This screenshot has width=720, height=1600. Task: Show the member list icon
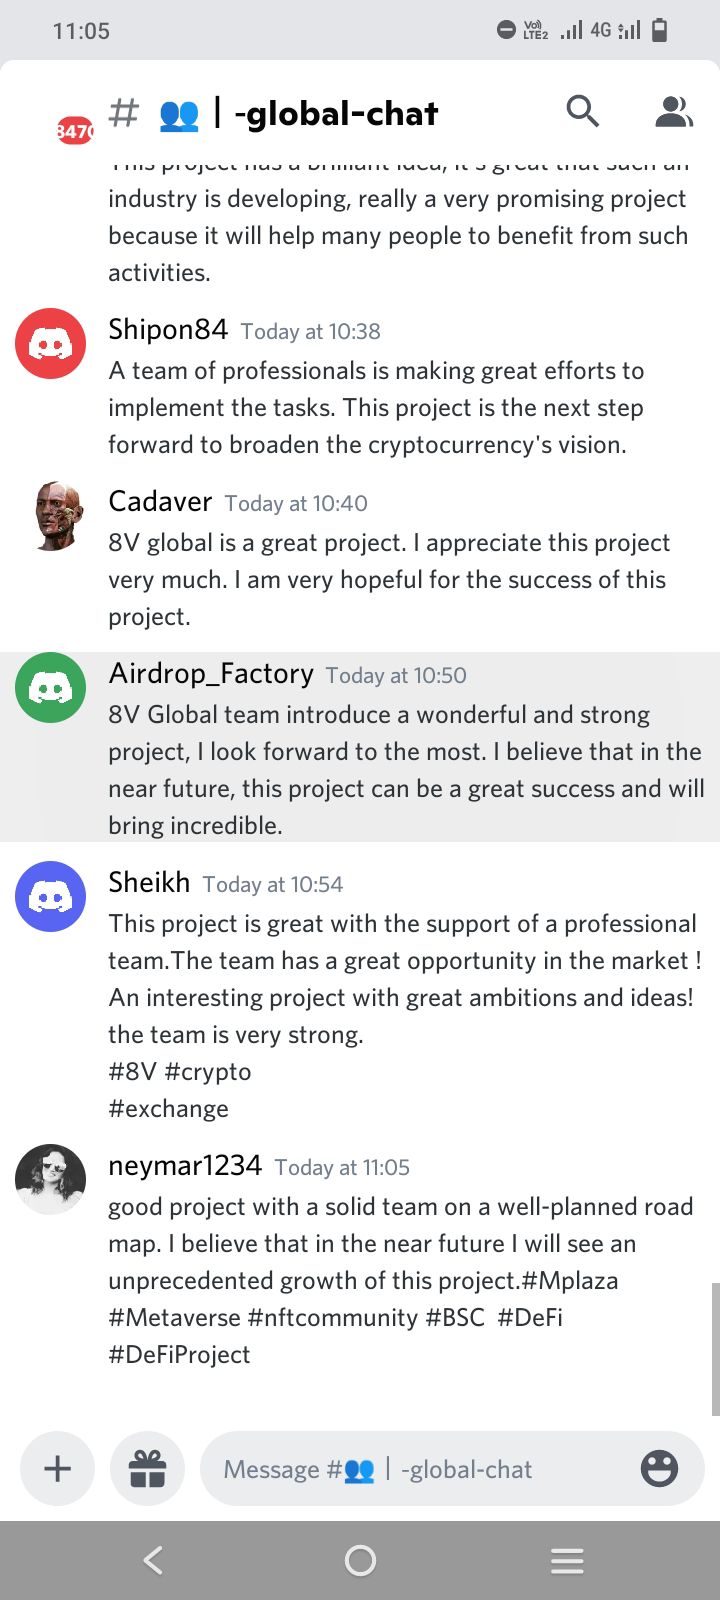point(674,112)
